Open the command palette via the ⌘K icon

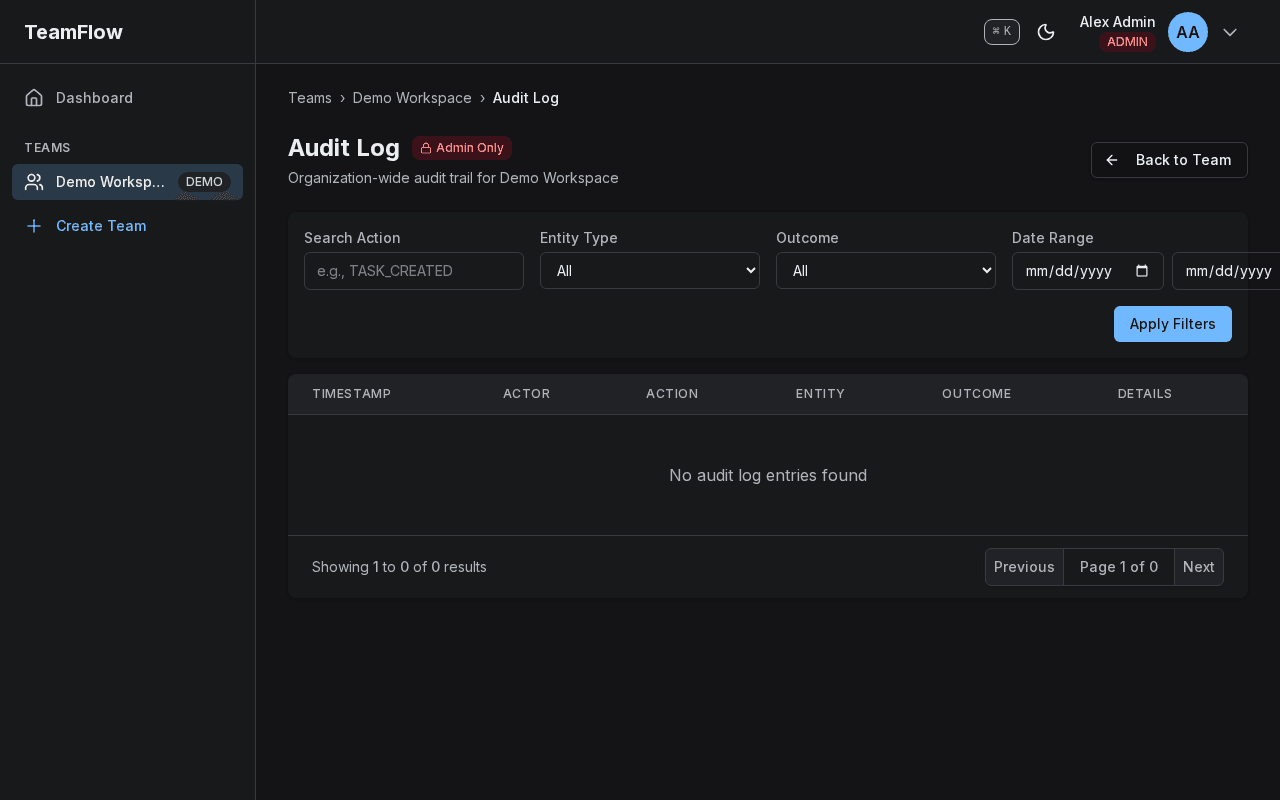[1001, 31]
